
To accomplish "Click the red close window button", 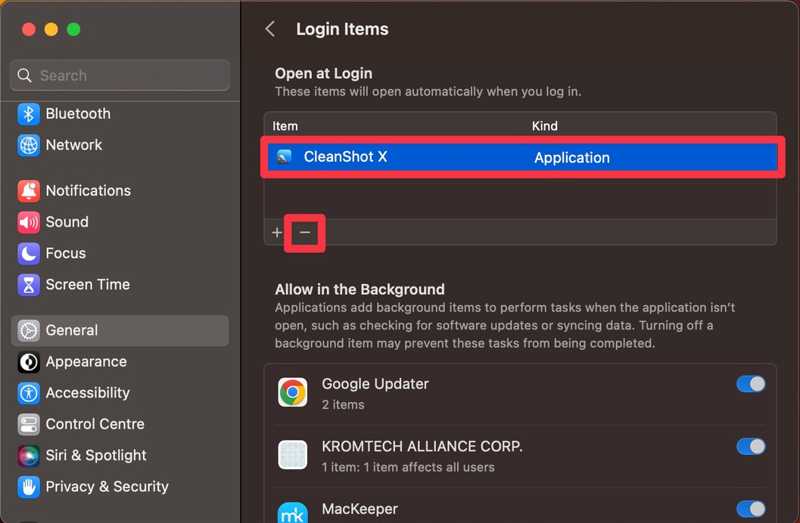I will pyautogui.click(x=29, y=30).
